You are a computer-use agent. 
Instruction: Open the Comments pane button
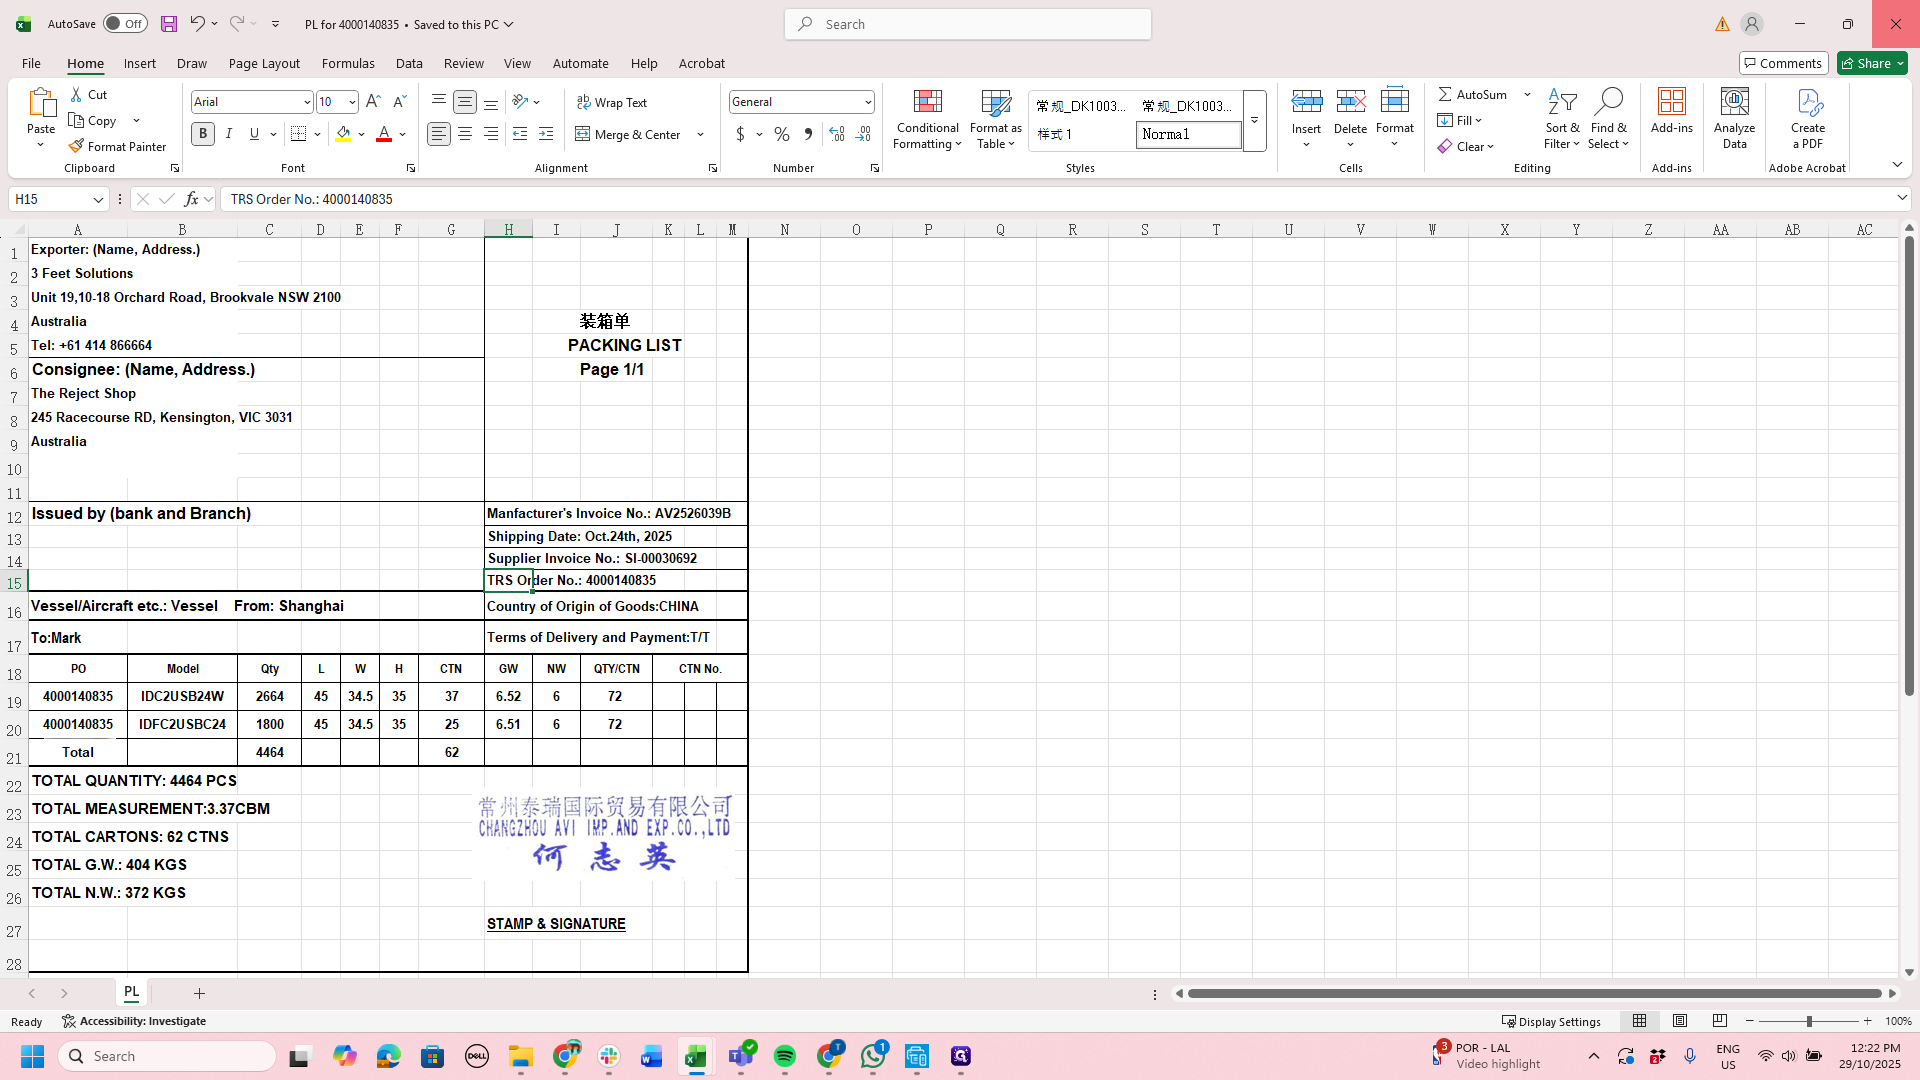pyautogui.click(x=1783, y=63)
